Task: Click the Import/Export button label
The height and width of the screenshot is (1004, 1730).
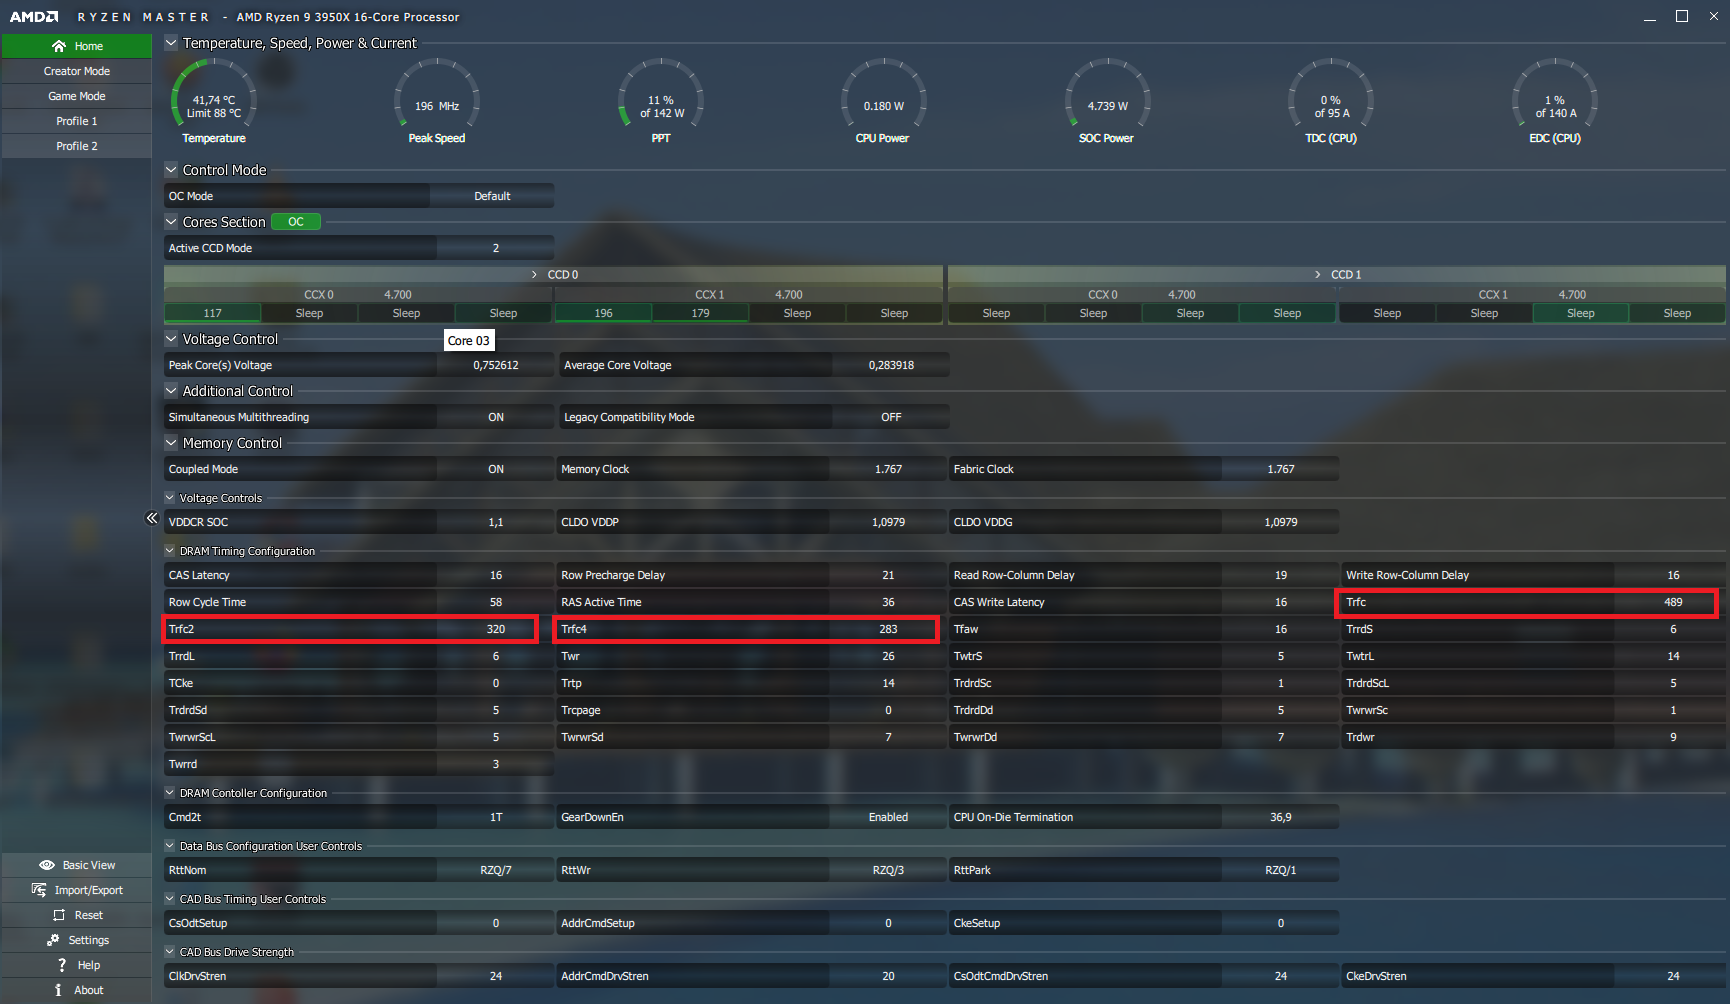Action: tap(89, 890)
